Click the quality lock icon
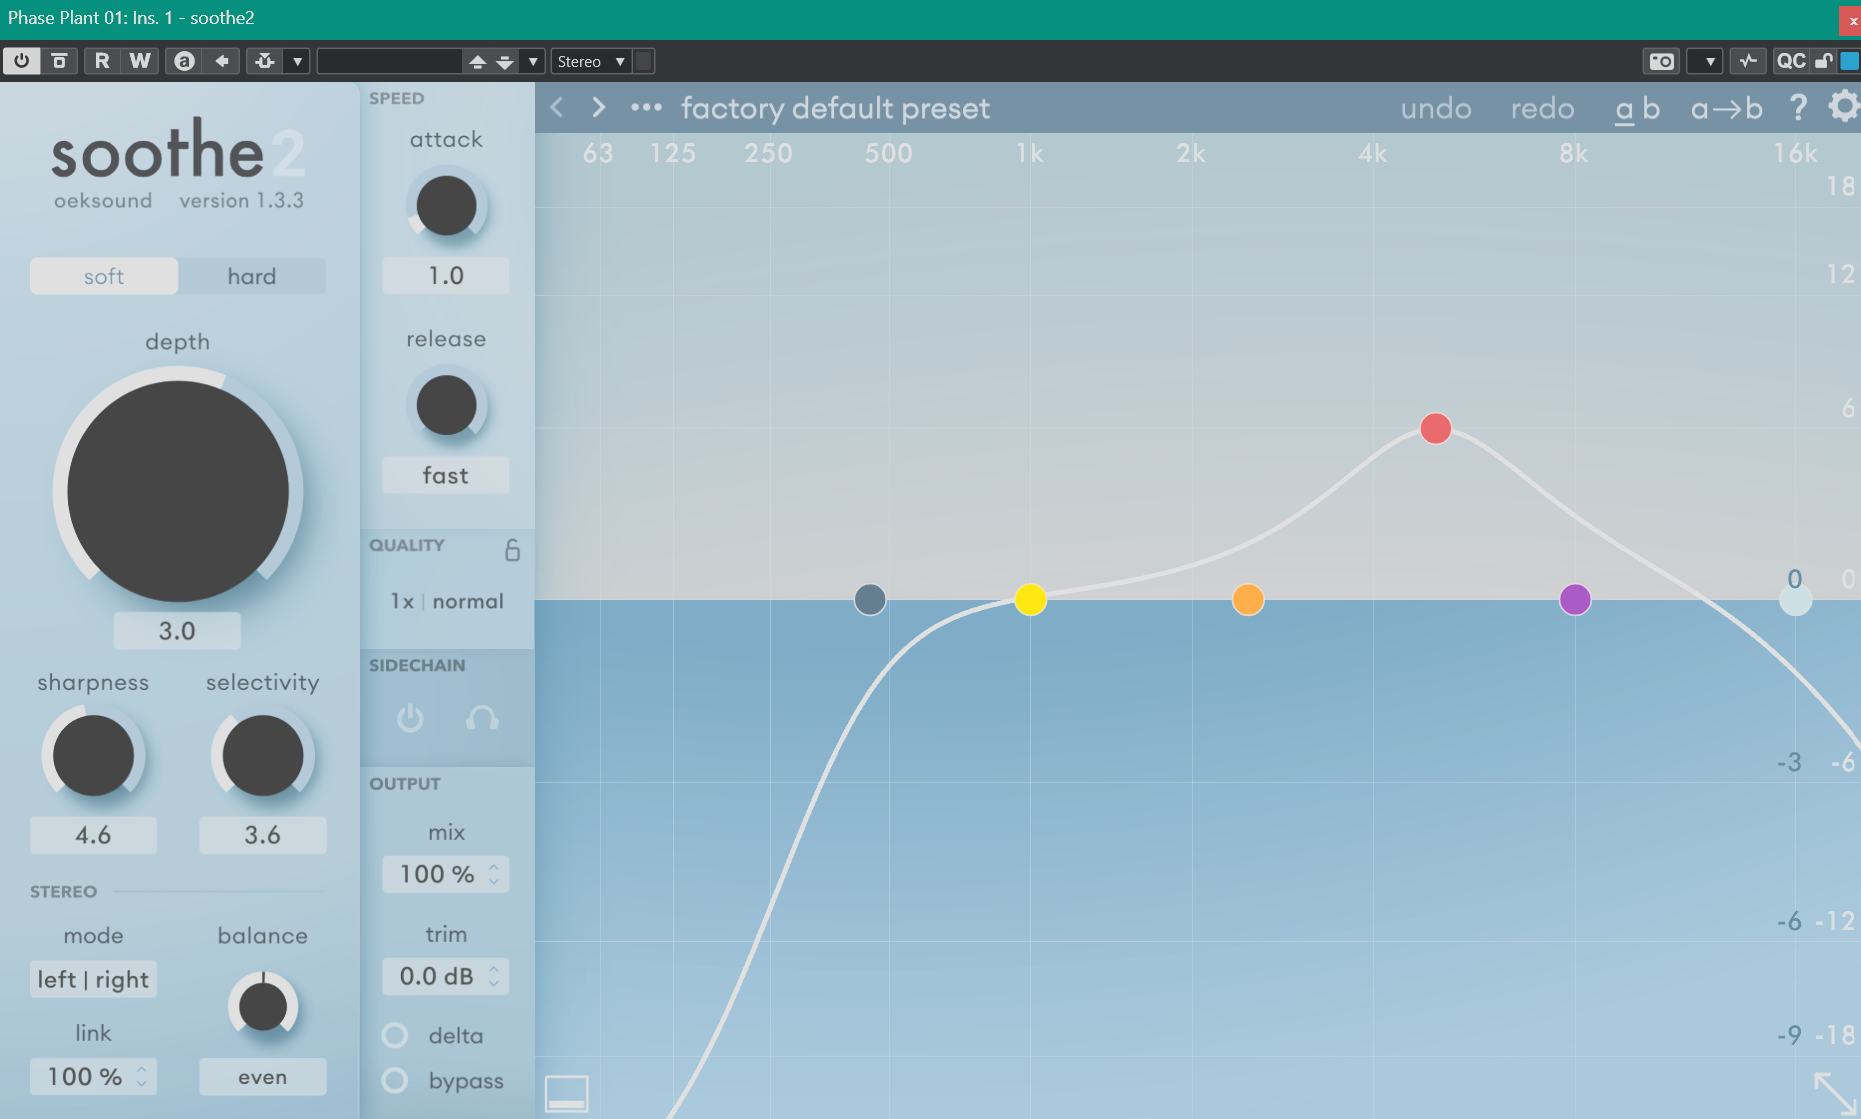 (x=512, y=549)
